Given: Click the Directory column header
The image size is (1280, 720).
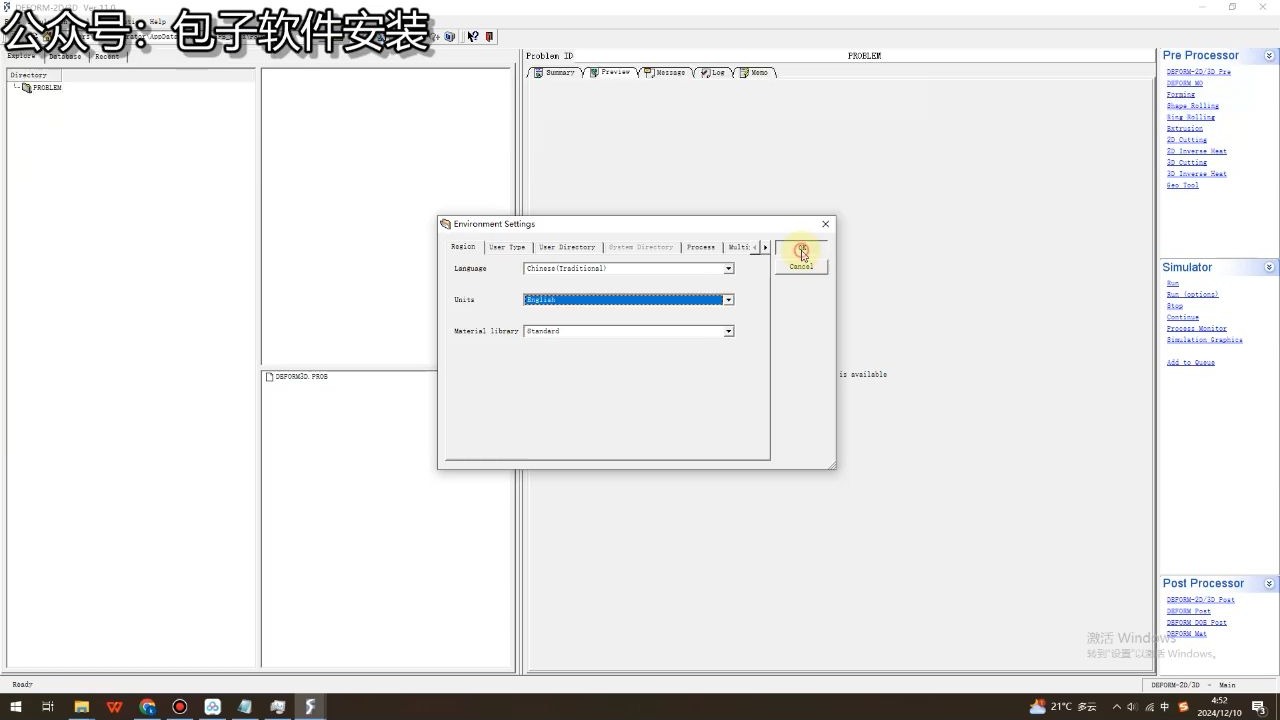Looking at the screenshot, I should click(34, 75).
